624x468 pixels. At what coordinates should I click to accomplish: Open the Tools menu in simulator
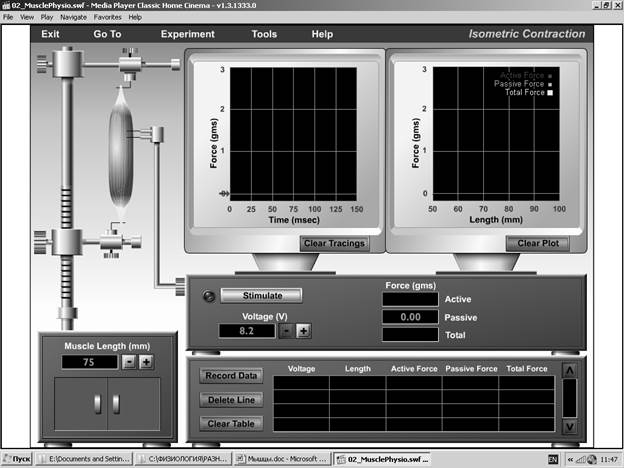pyautogui.click(x=264, y=34)
